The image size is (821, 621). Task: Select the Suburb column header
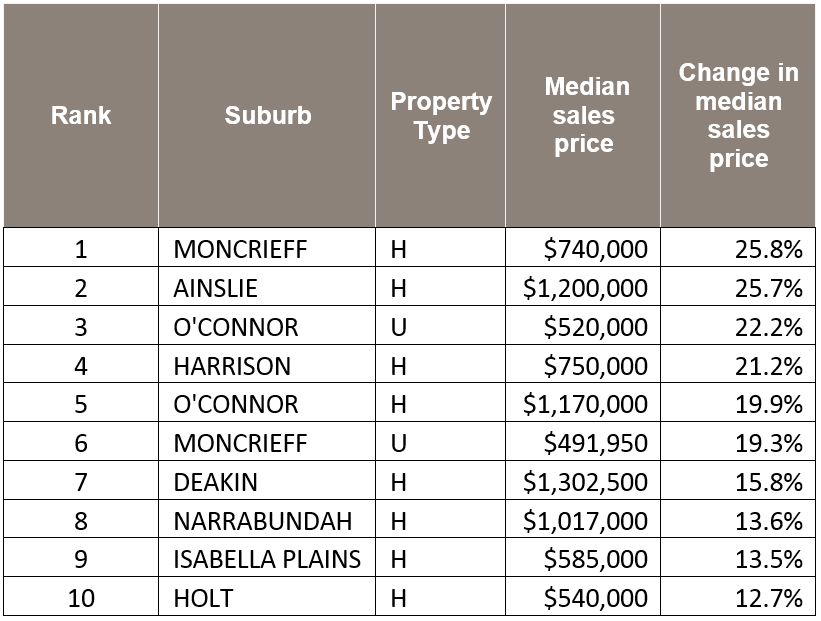coord(267,115)
